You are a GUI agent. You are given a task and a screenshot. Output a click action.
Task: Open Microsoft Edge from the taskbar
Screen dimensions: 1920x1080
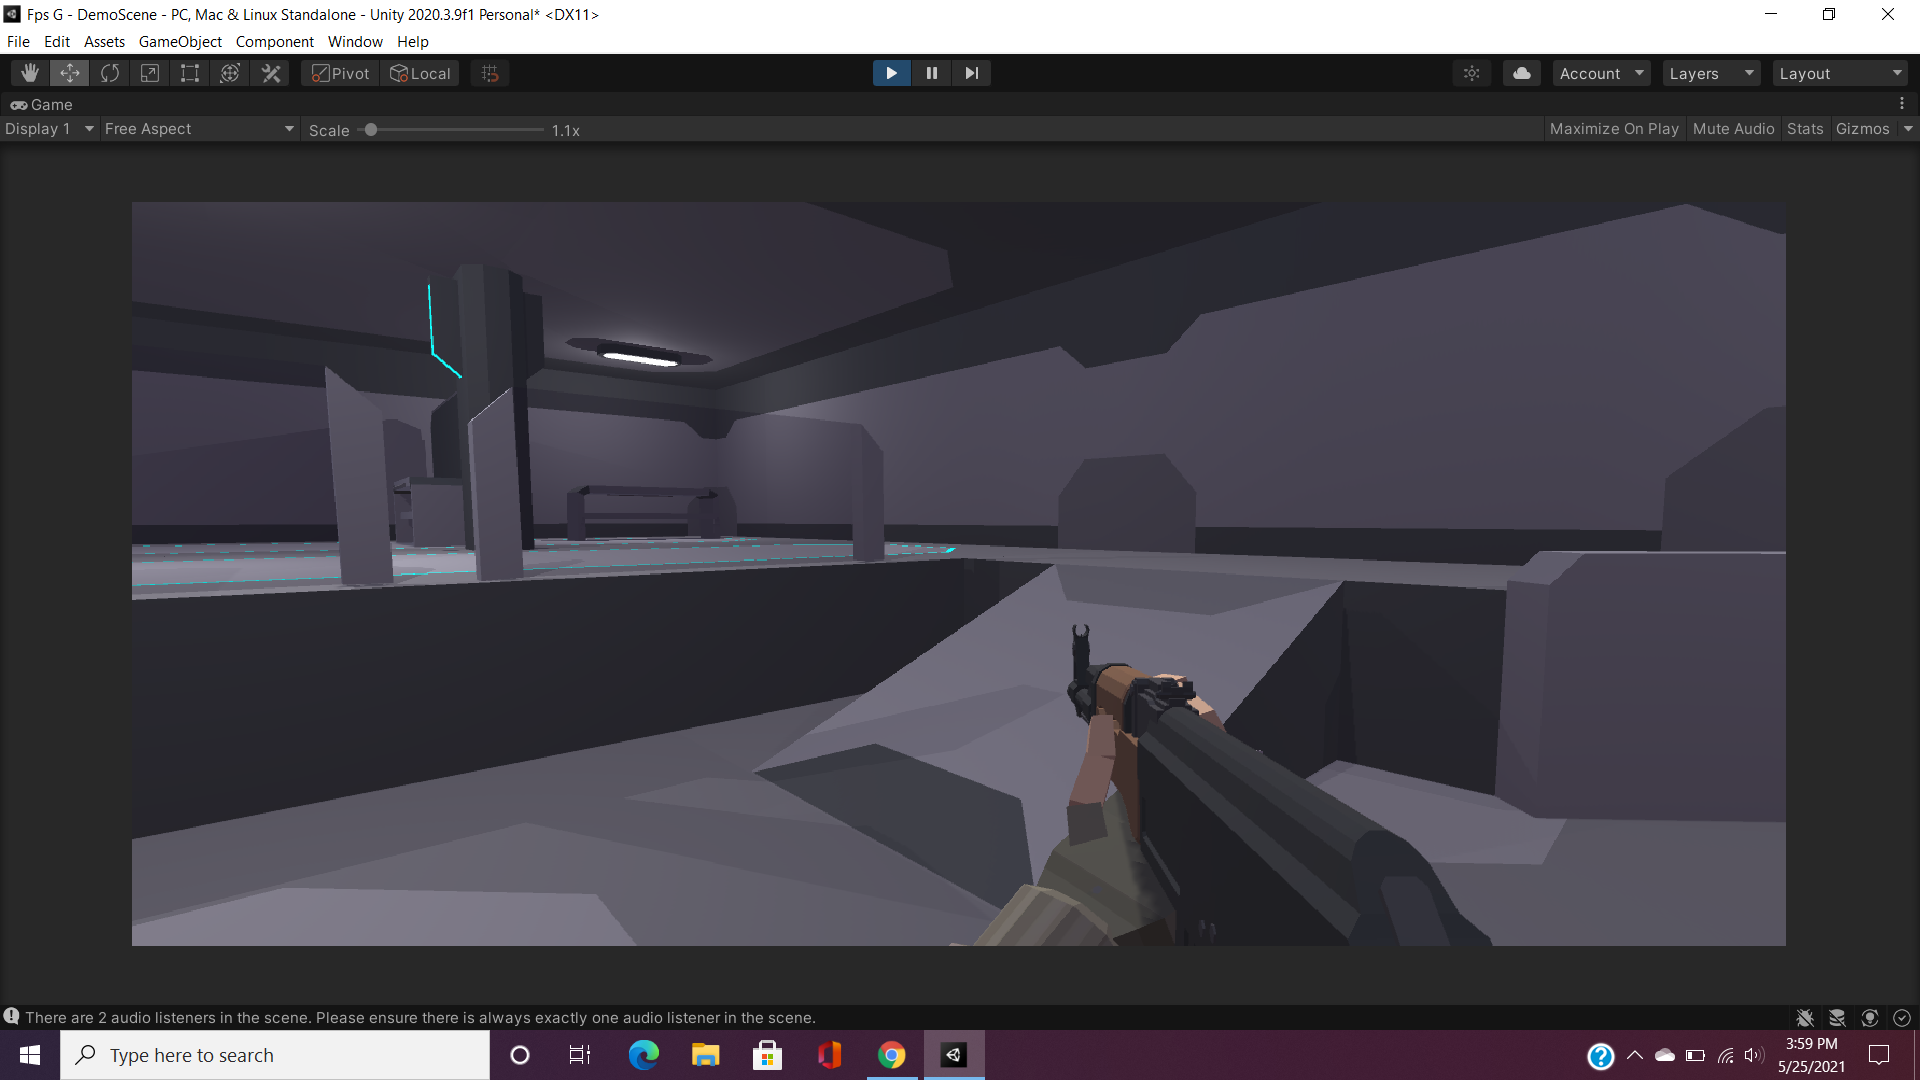(x=643, y=1055)
